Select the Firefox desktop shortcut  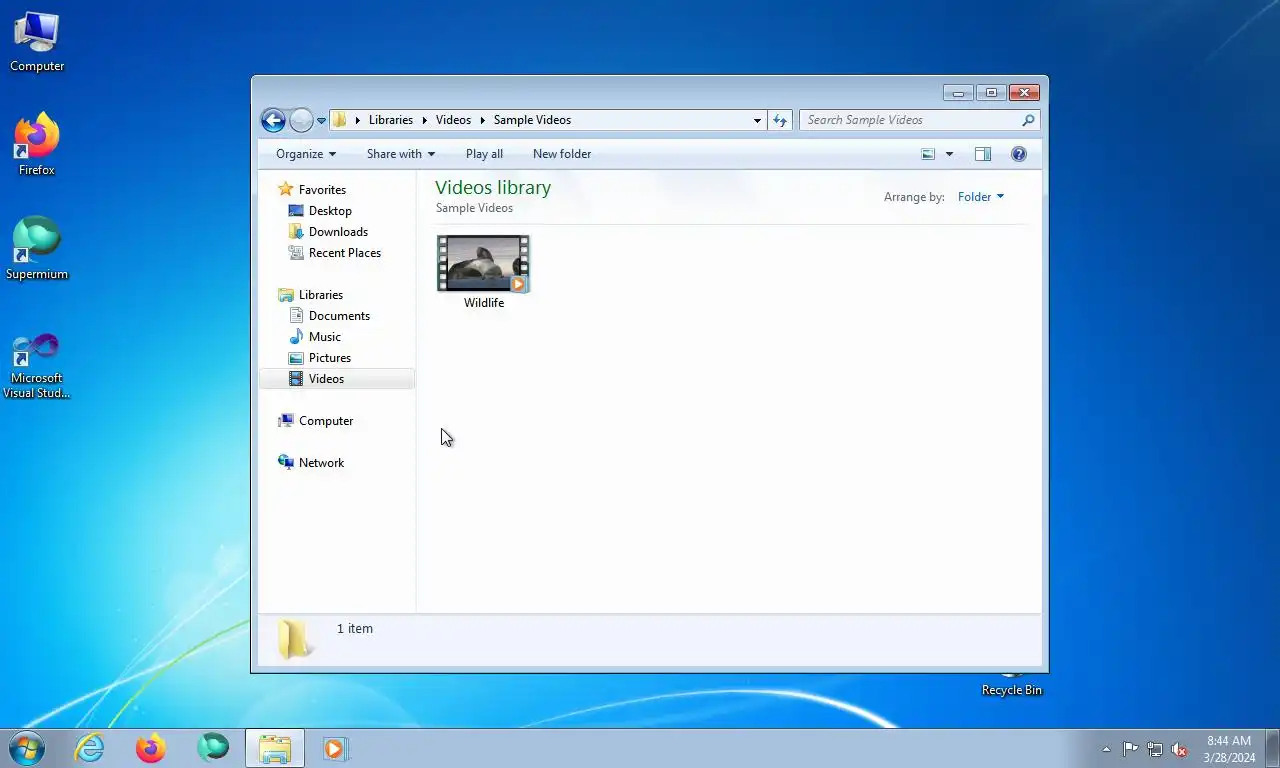click(x=37, y=145)
